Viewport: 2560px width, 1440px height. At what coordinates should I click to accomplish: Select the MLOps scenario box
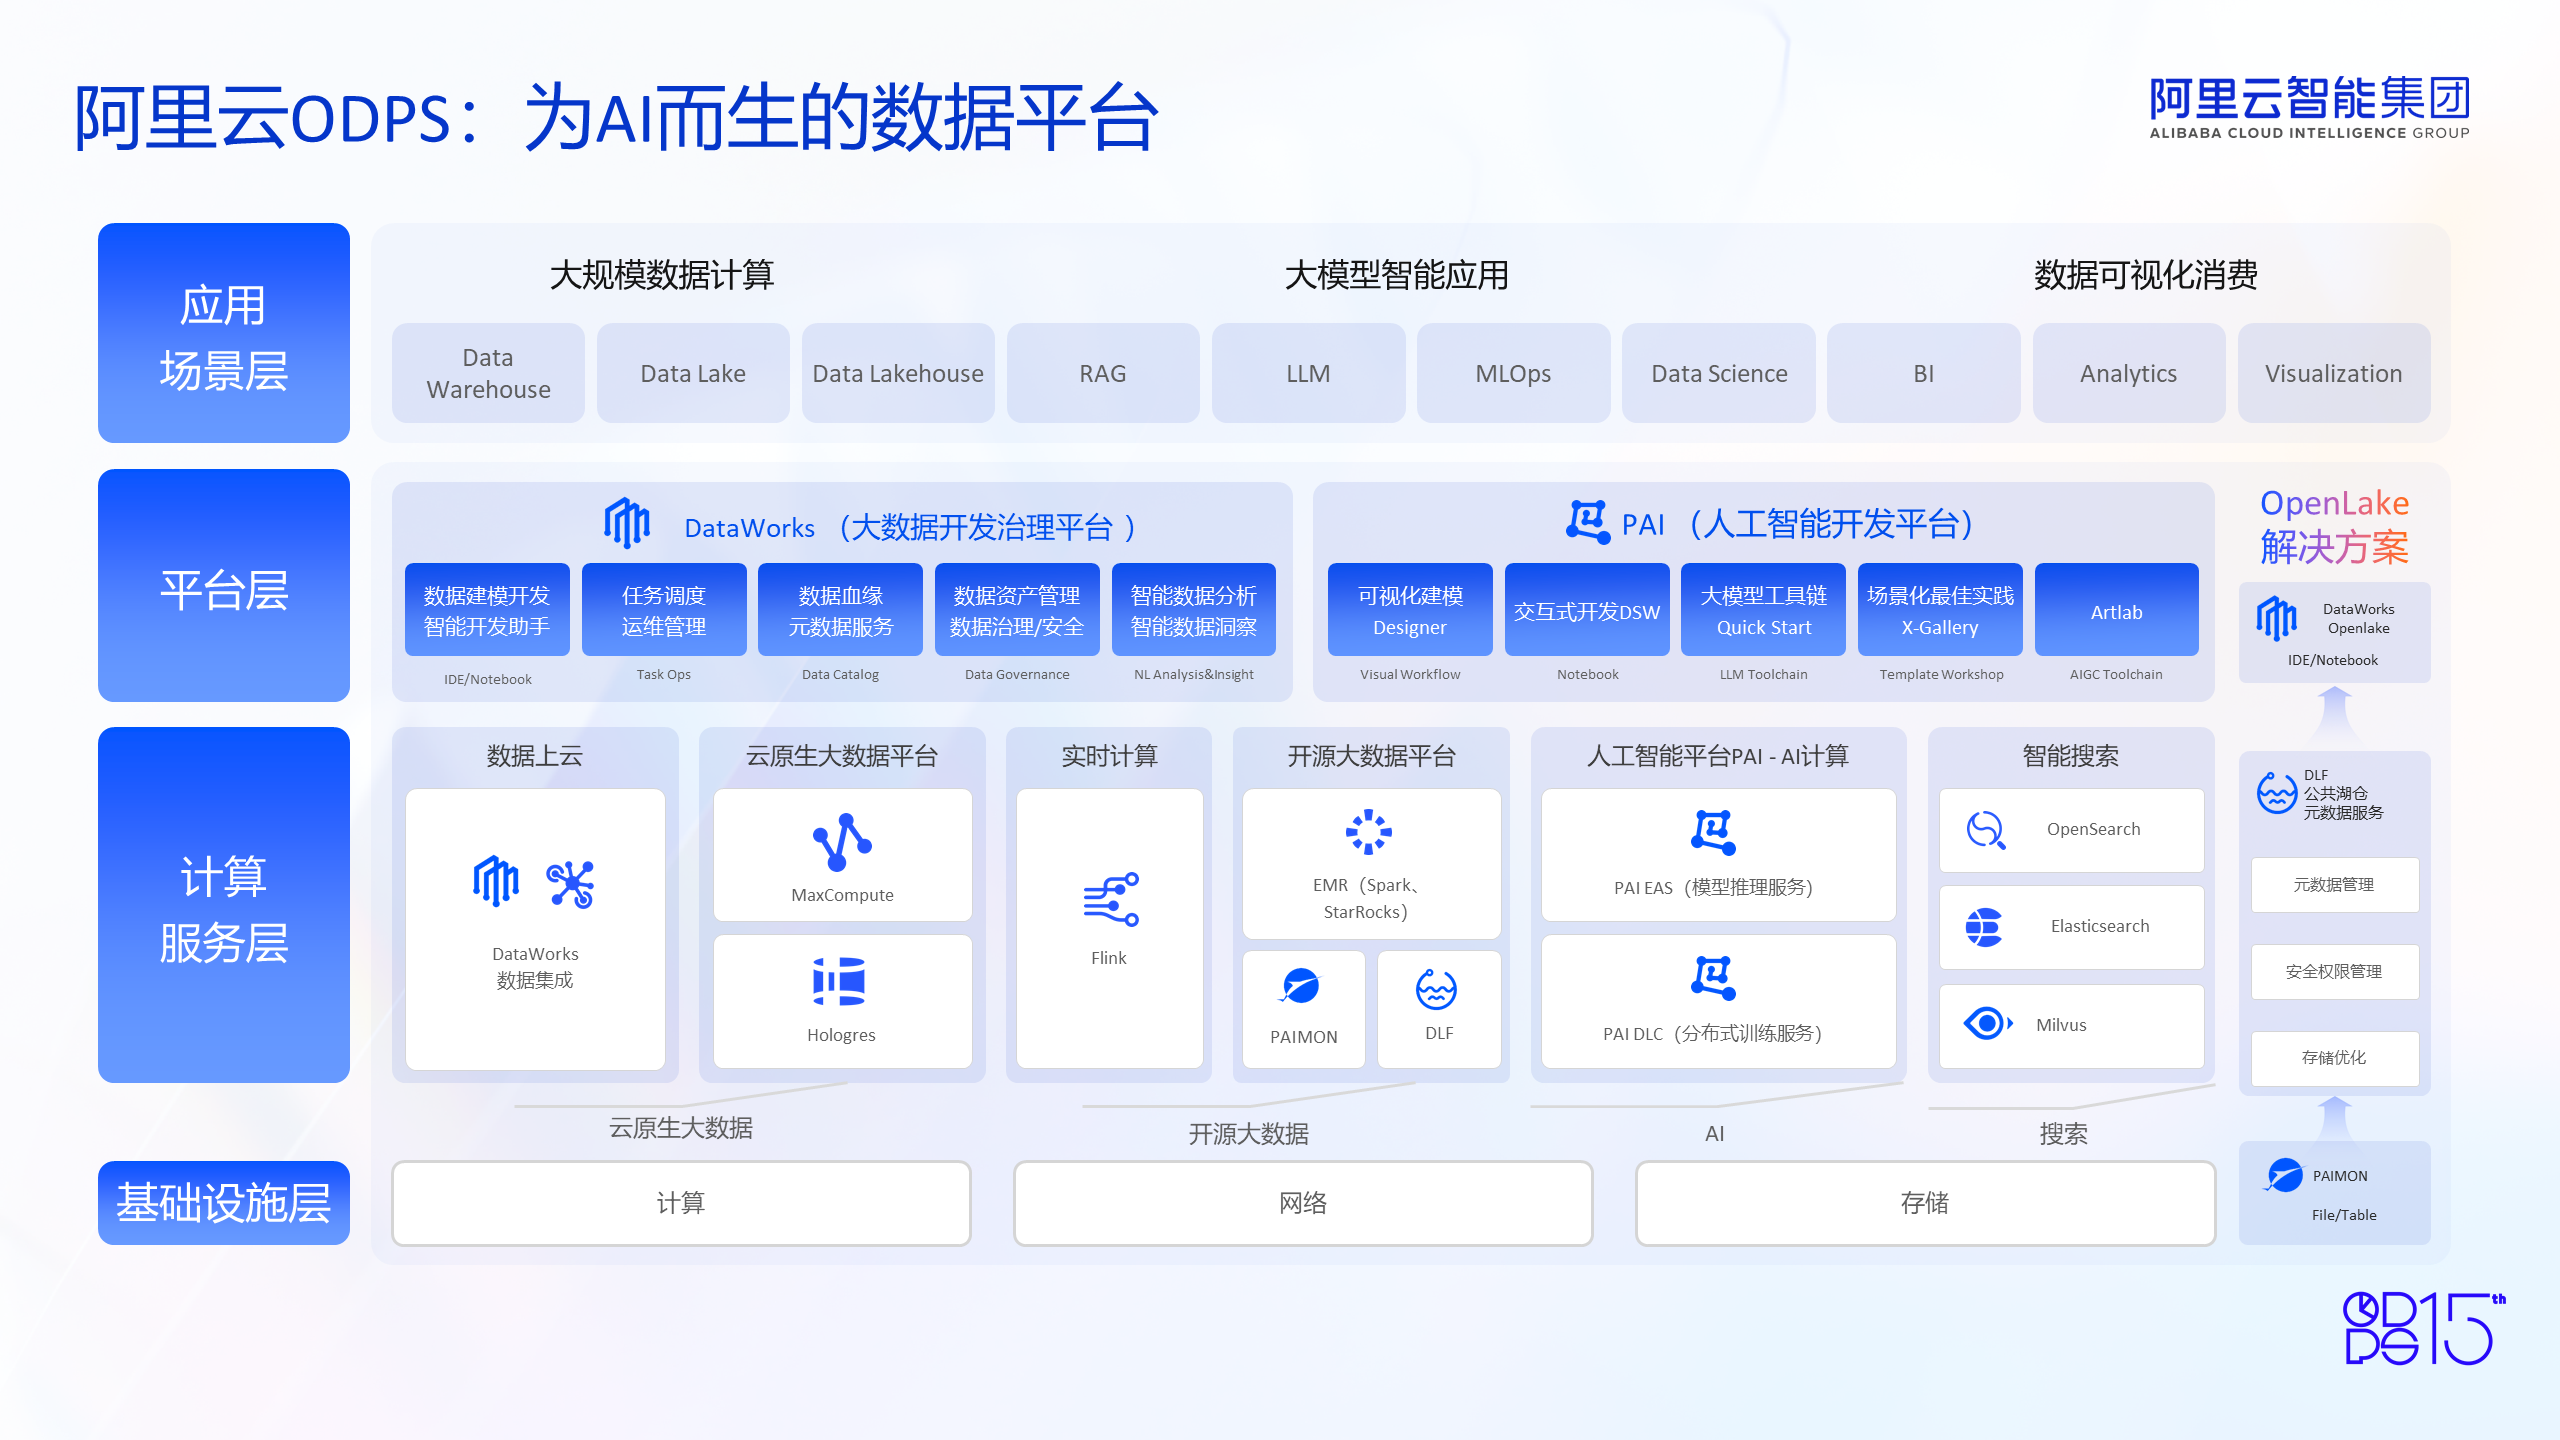point(1513,373)
